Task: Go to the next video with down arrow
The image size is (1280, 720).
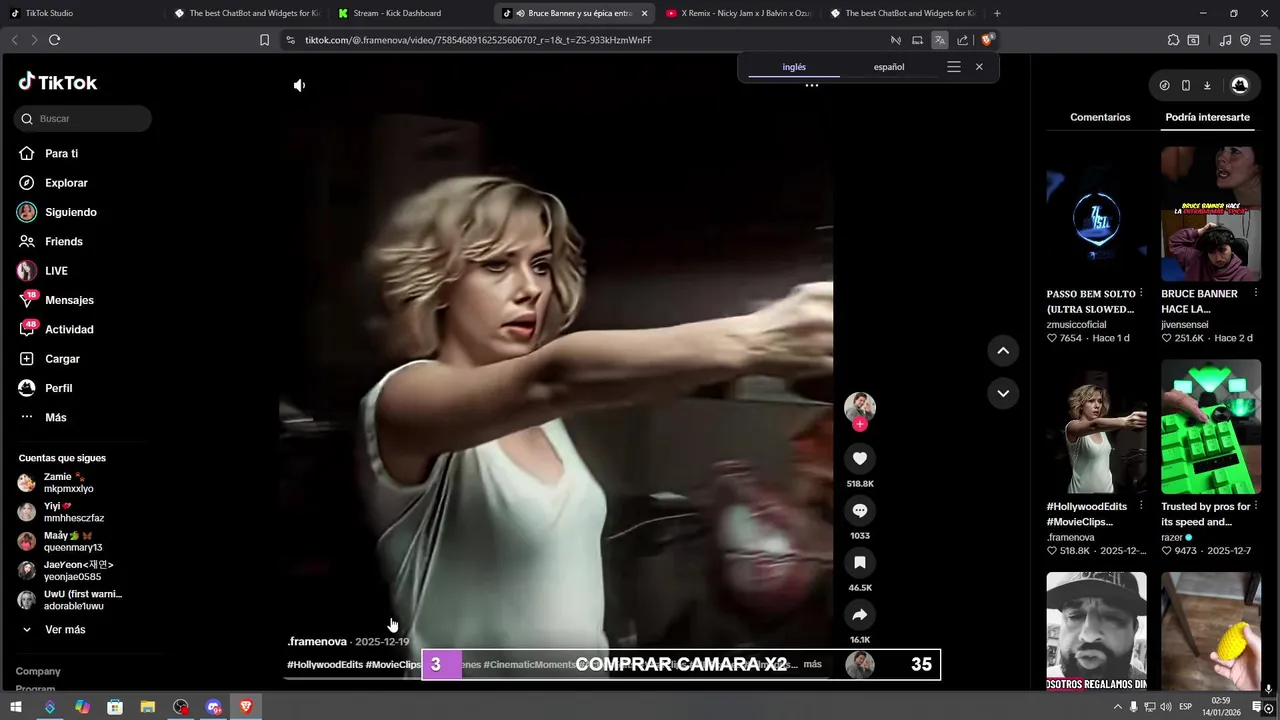Action: tap(1003, 393)
